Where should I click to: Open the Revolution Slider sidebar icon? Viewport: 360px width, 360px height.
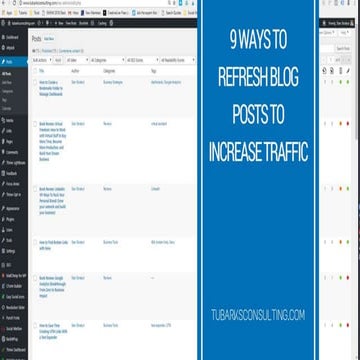point(3,307)
